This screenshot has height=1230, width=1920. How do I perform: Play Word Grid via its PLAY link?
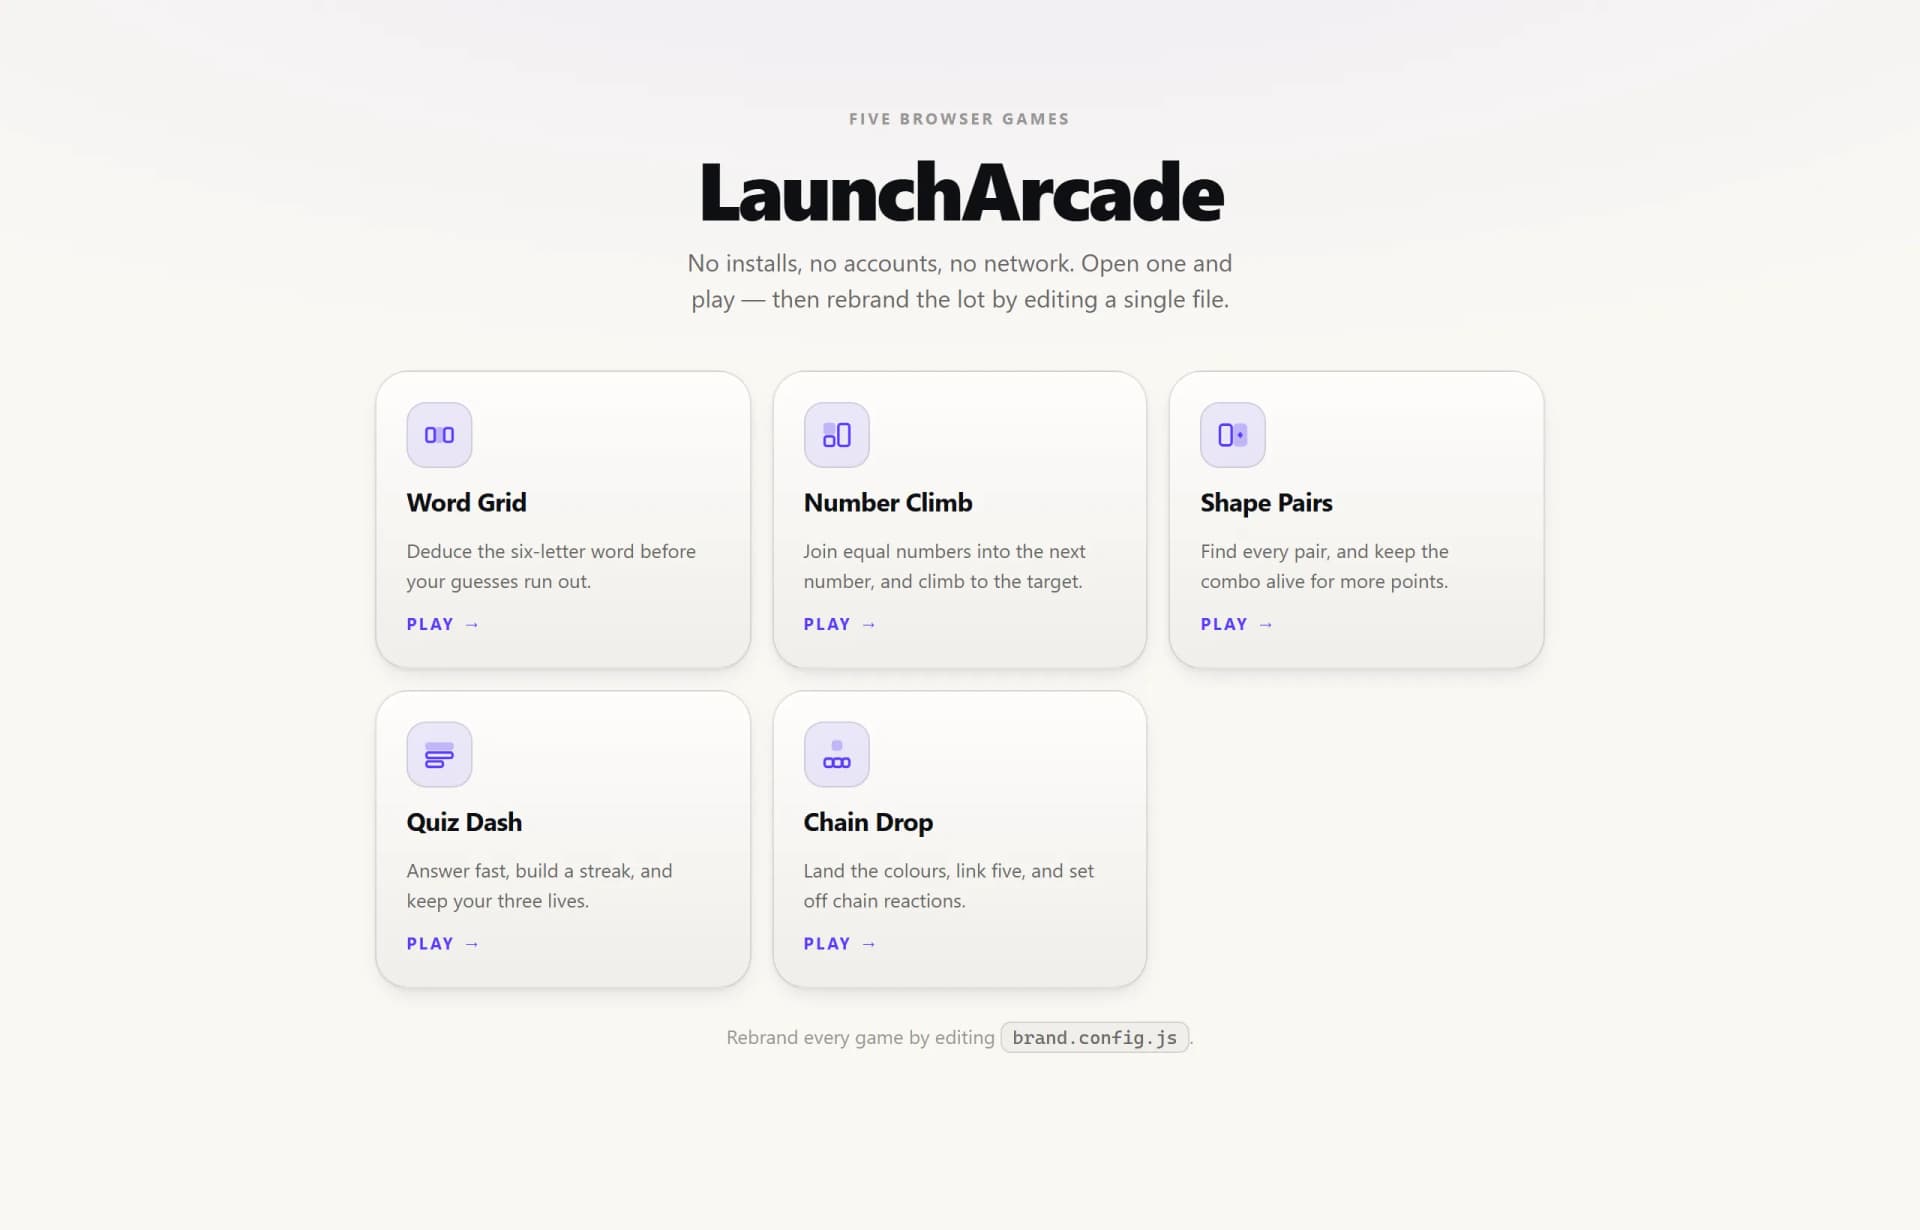pos(442,624)
